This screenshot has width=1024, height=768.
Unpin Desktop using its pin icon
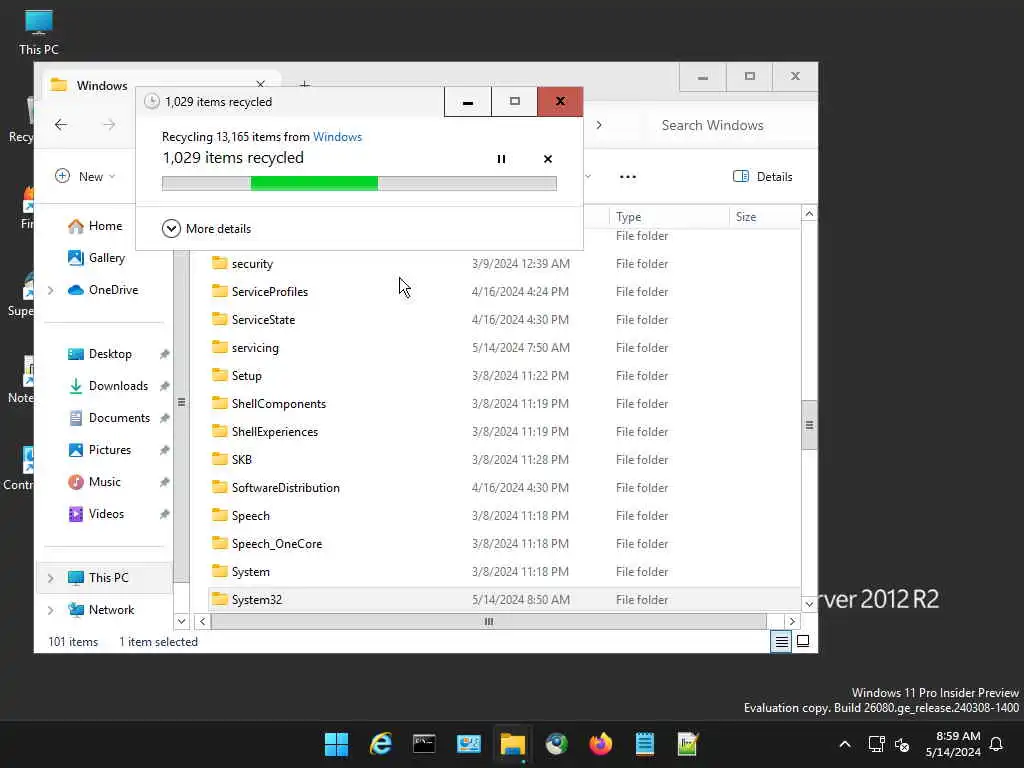pyautogui.click(x=165, y=354)
